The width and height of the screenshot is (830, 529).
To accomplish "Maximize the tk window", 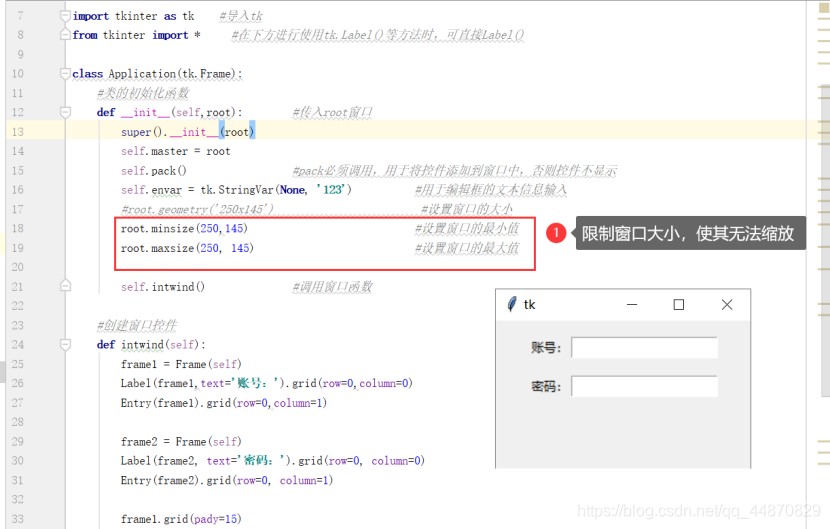I will (x=679, y=304).
